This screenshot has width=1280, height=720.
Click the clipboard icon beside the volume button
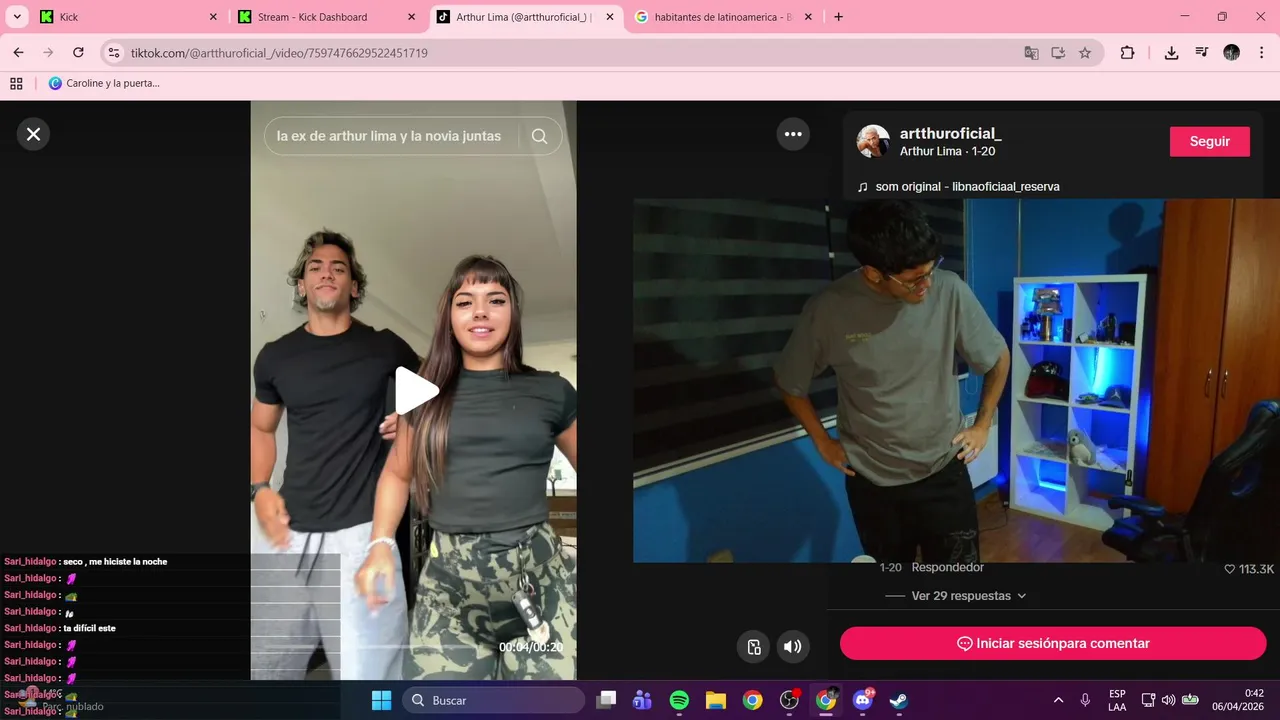pos(754,646)
